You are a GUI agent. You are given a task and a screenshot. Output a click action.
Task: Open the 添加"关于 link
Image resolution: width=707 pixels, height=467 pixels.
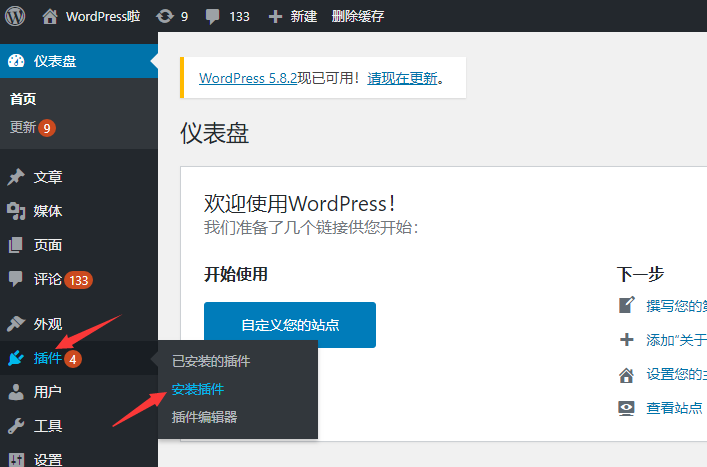point(676,340)
